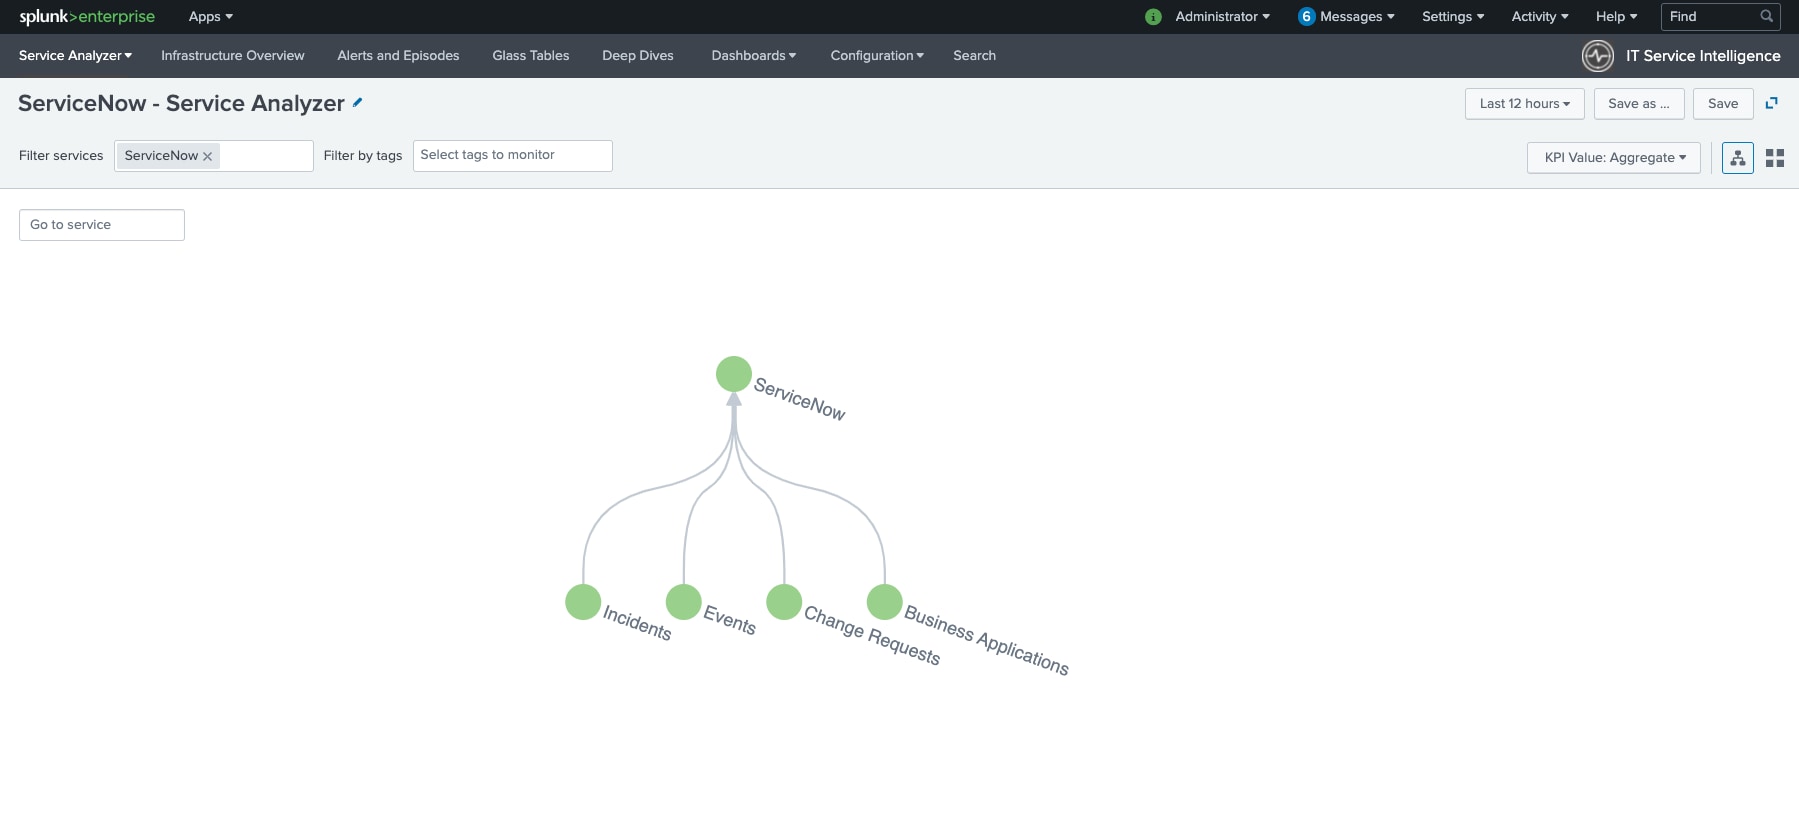Click the green health status icon
The width and height of the screenshot is (1799, 817).
(x=1153, y=17)
